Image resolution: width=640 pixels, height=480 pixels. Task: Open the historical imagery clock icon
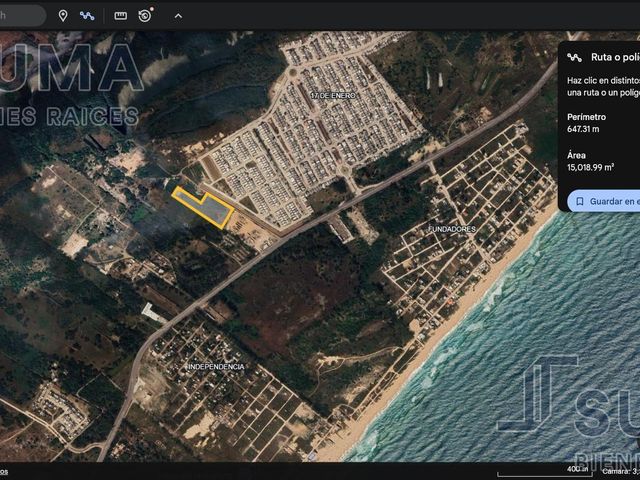[x=145, y=16]
